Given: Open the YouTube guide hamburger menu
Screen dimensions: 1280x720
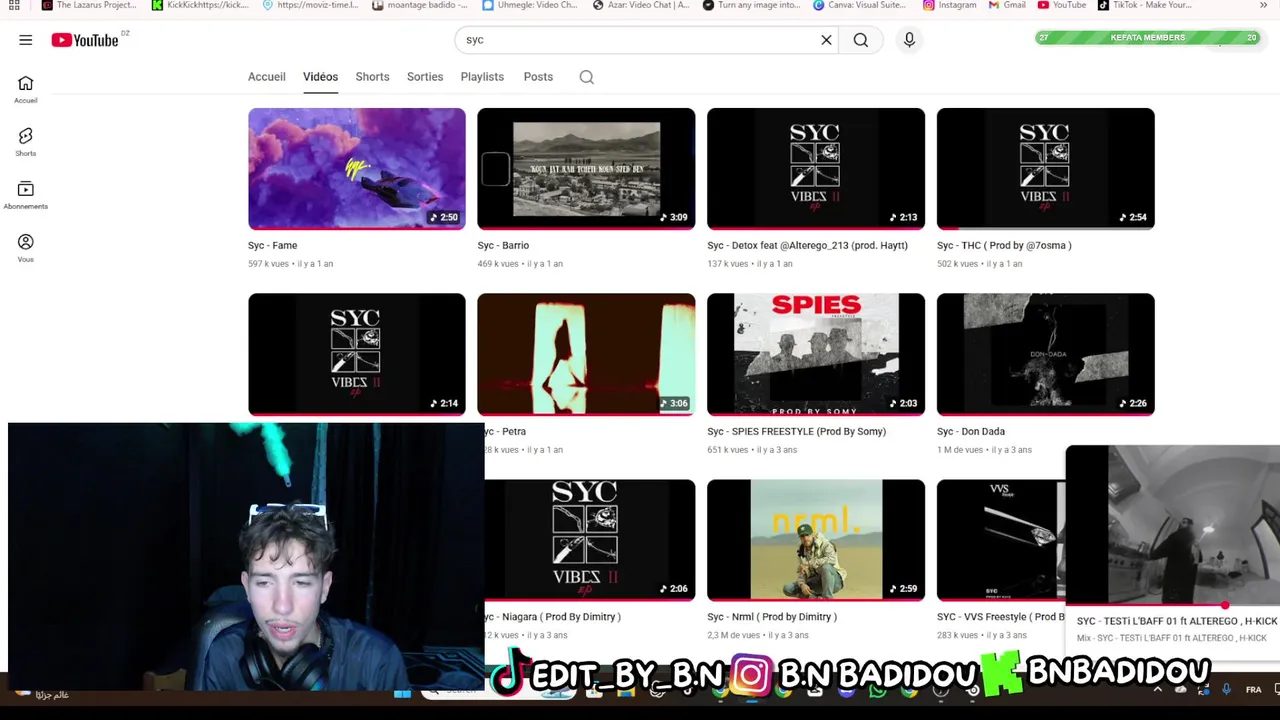Looking at the screenshot, I should [26, 40].
